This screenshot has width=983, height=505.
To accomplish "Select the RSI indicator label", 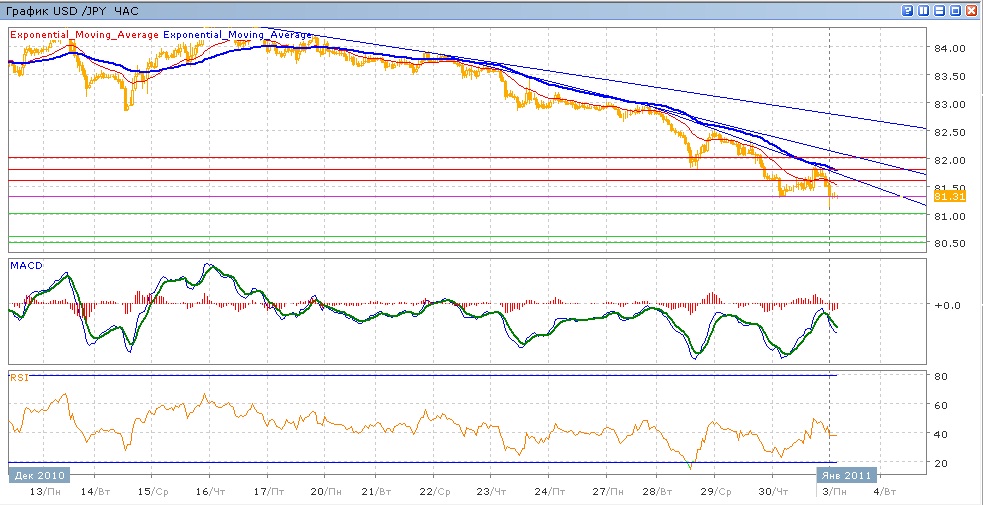I will point(18,377).
